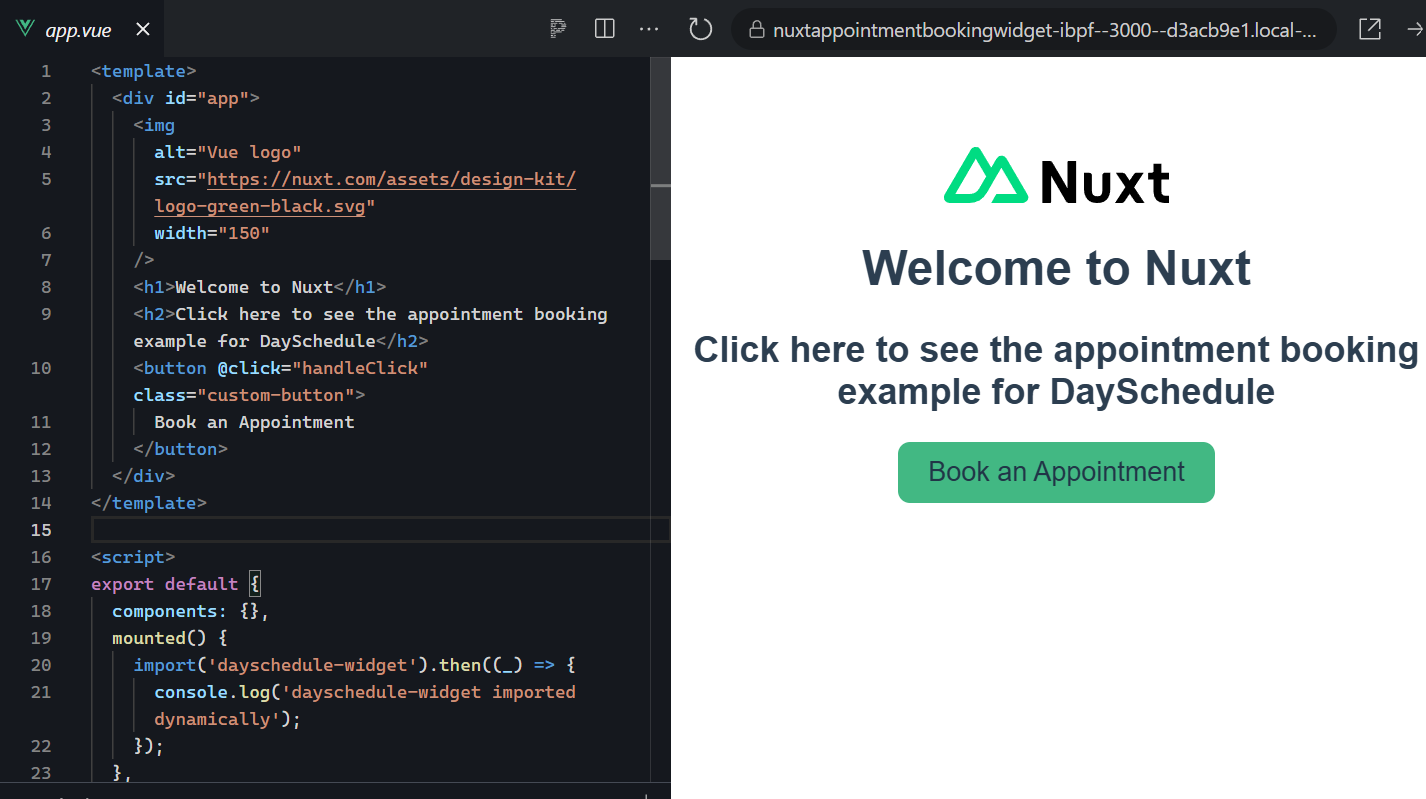The height and width of the screenshot is (799, 1426).
Task: Select the app.vue tab
Action: pos(82,30)
